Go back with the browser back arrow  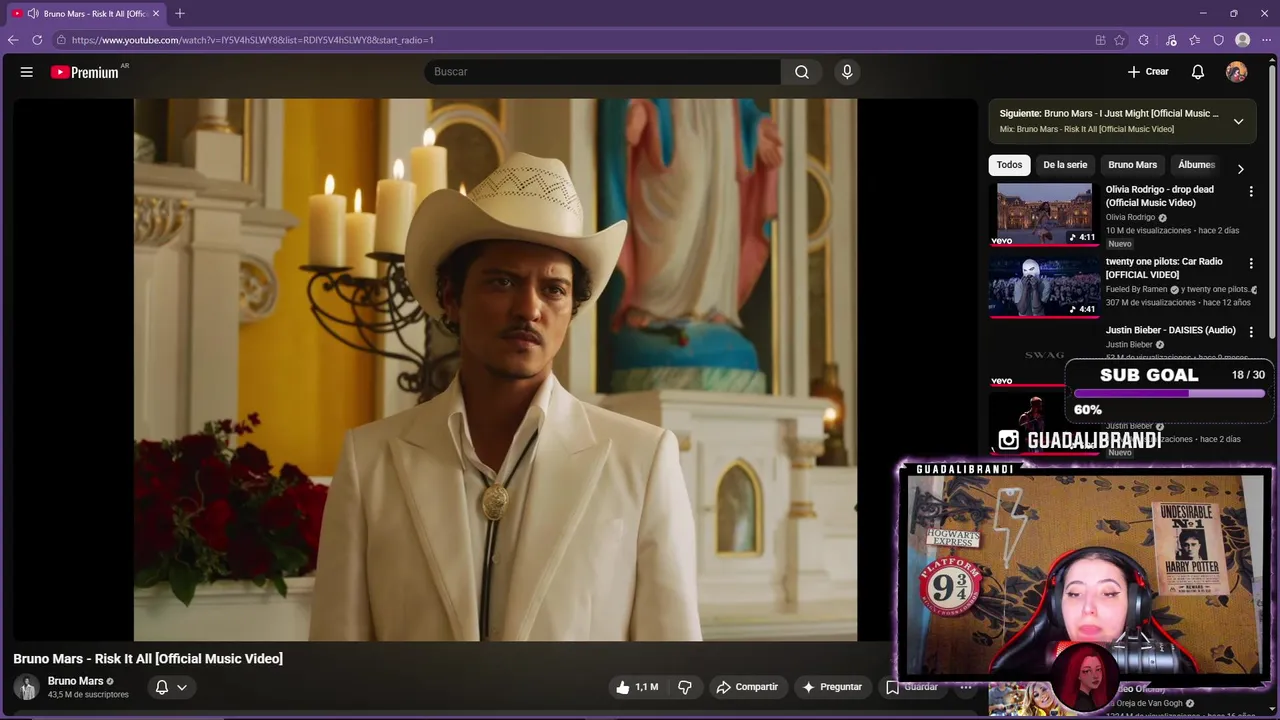click(x=13, y=40)
